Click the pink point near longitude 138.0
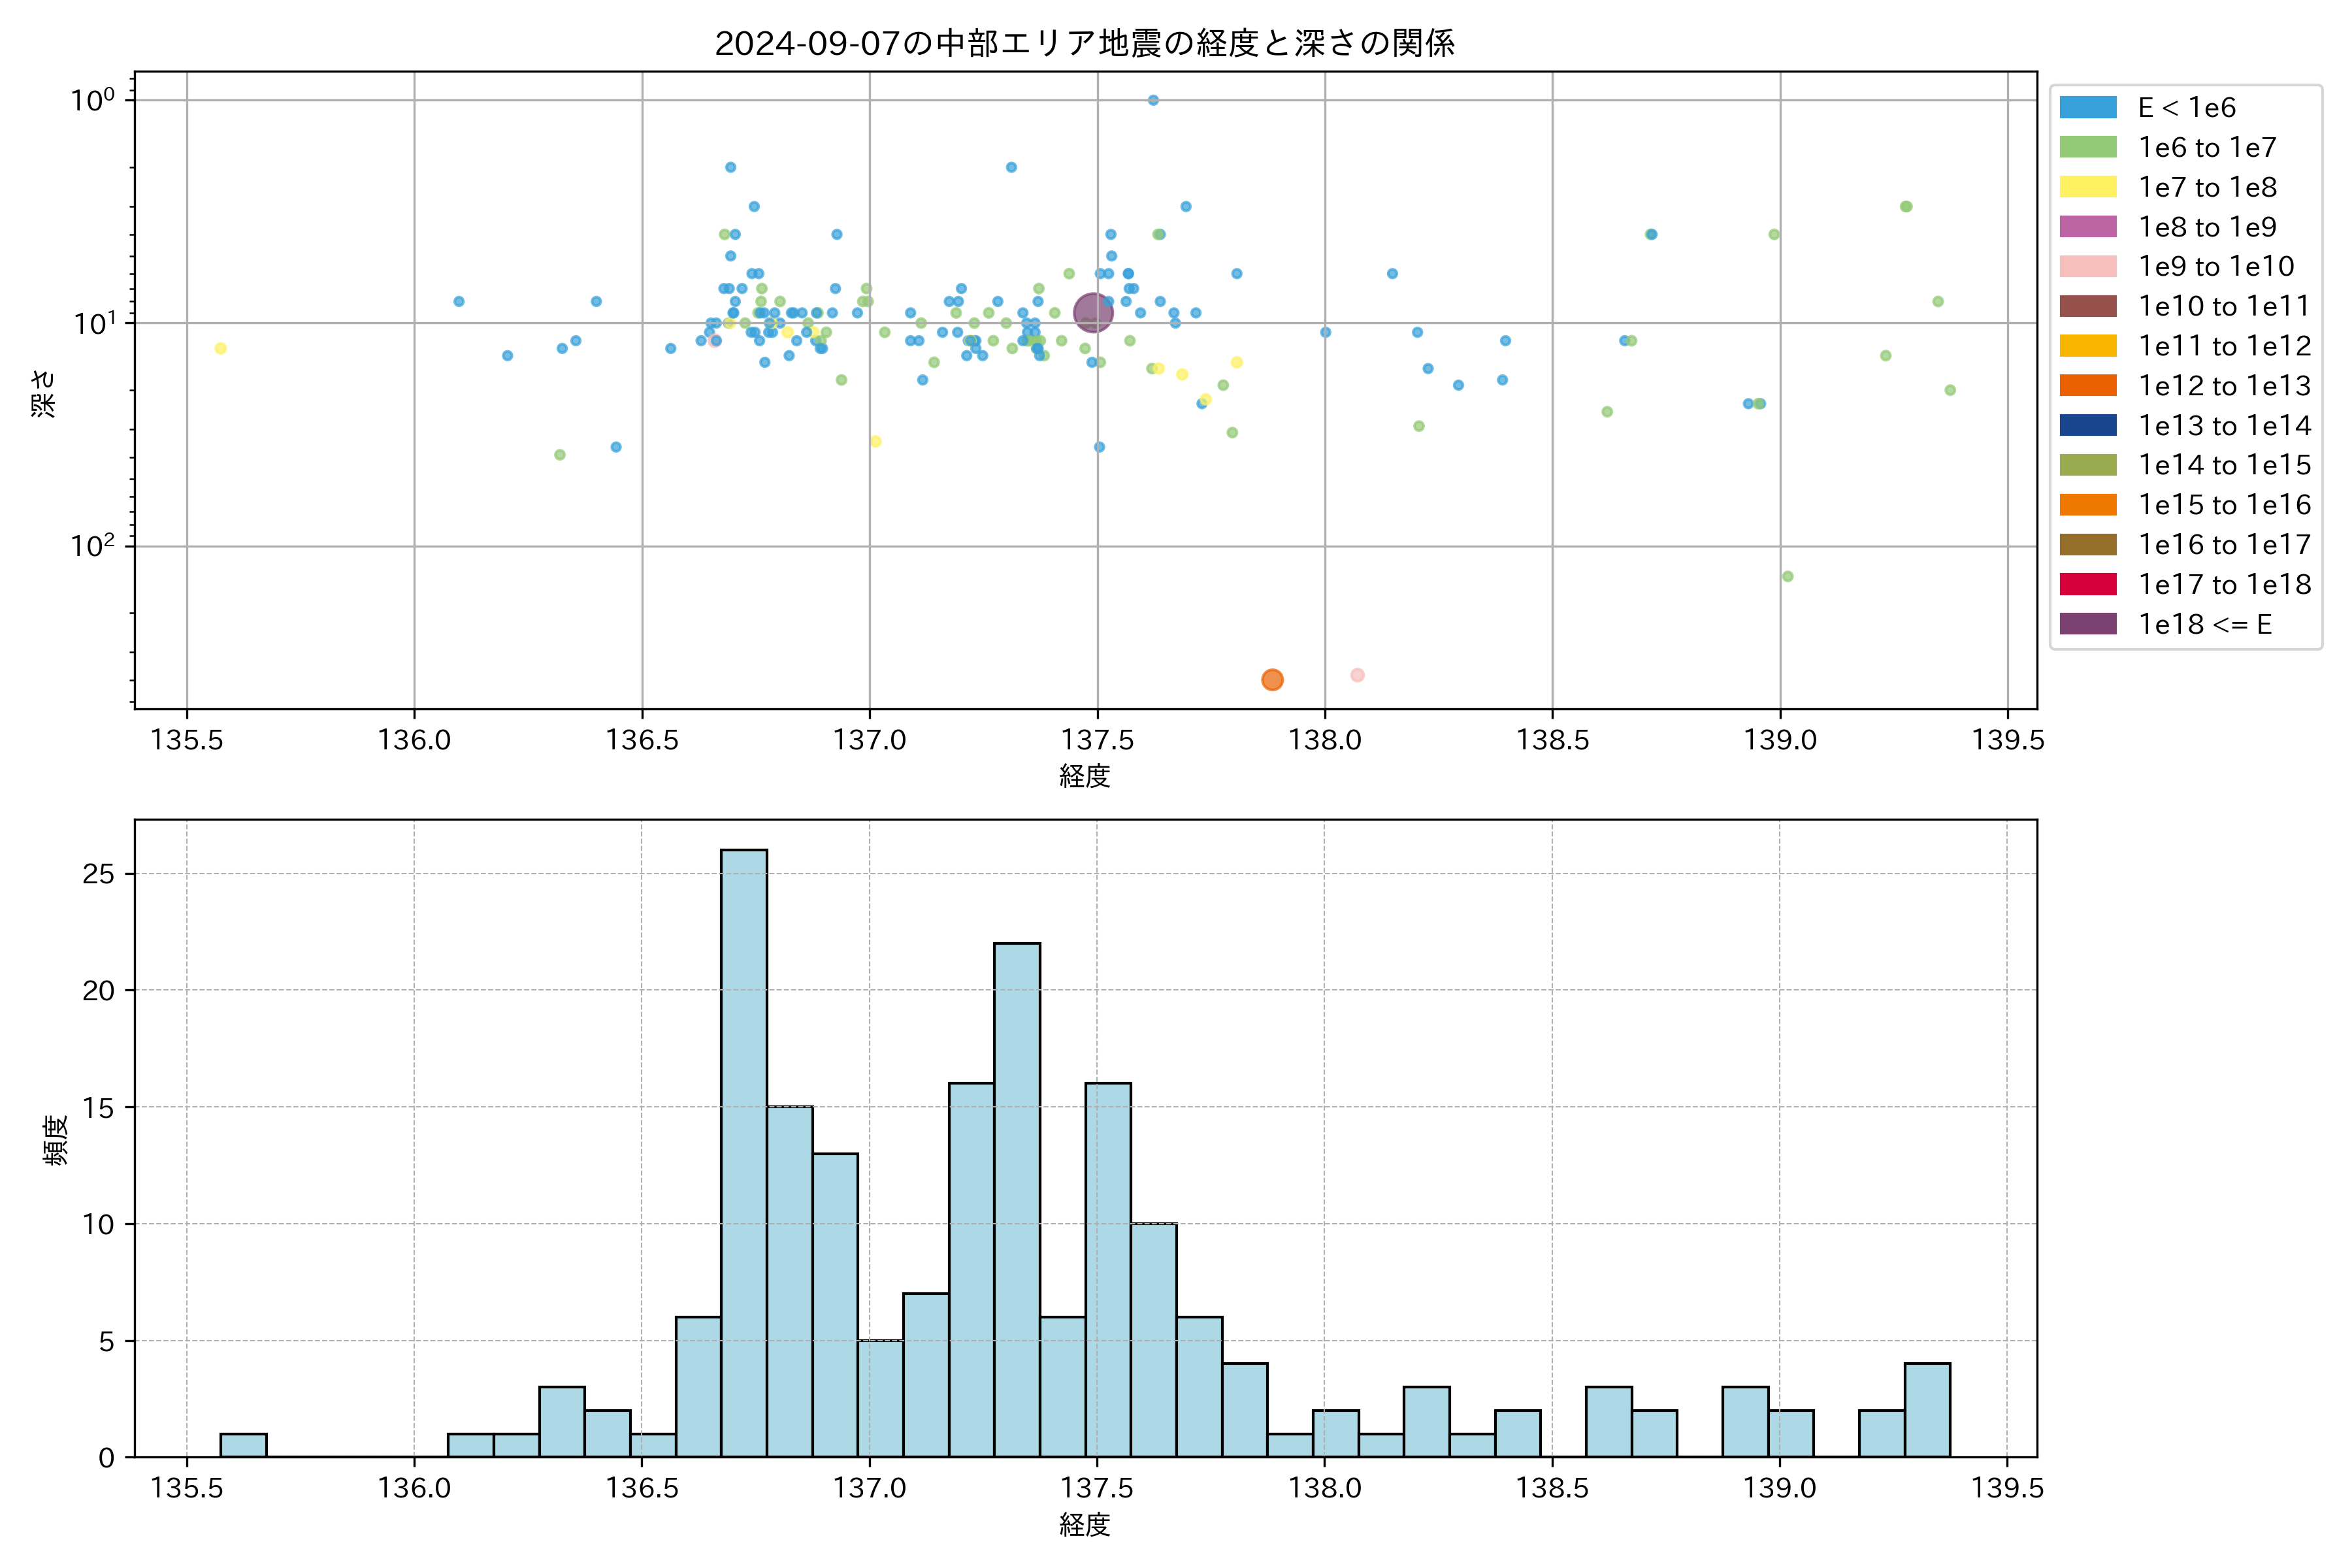Image resolution: width=2352 pixels, height=1568 pixels. click(1357, 675)
